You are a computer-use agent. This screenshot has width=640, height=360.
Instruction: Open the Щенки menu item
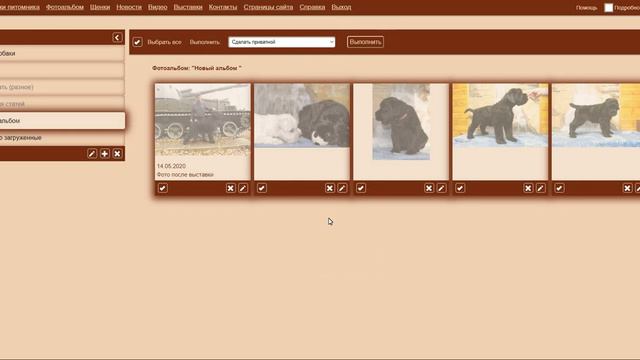coord(100,7)
